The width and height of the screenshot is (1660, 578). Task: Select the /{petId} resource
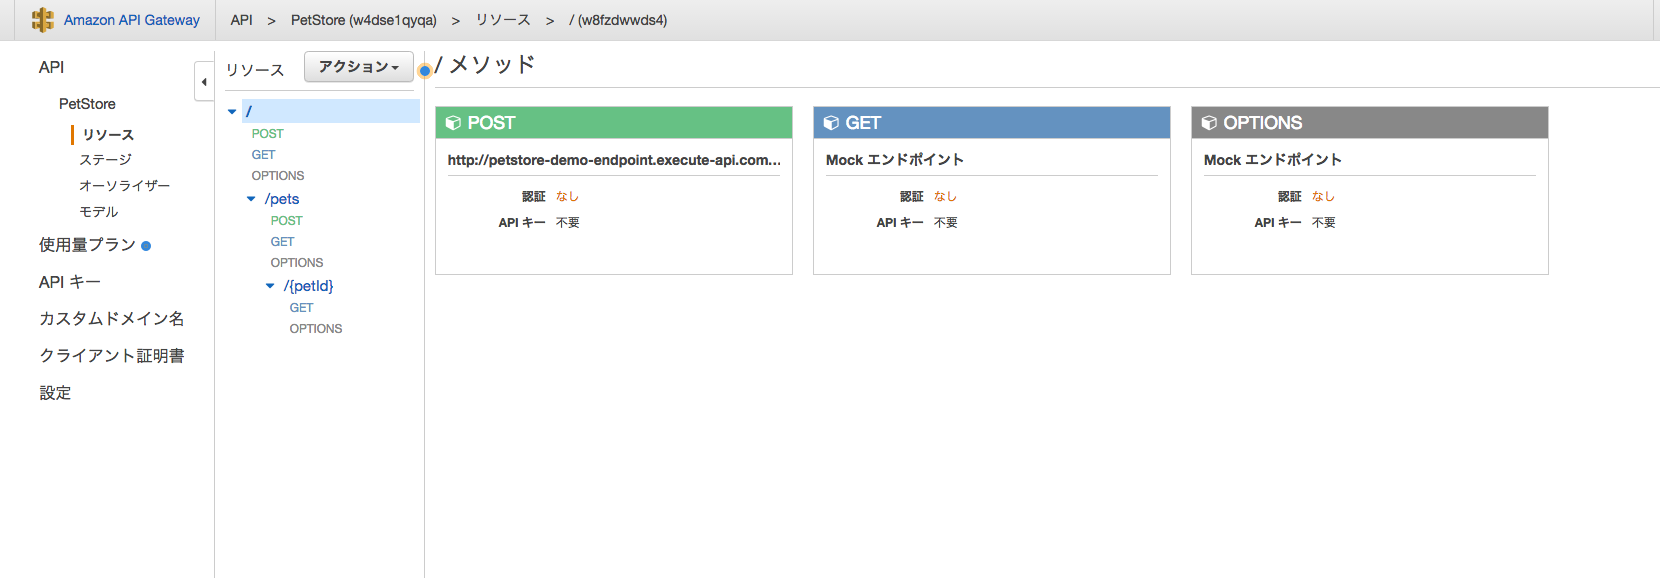pyautogui.click(x=308, y=286)
